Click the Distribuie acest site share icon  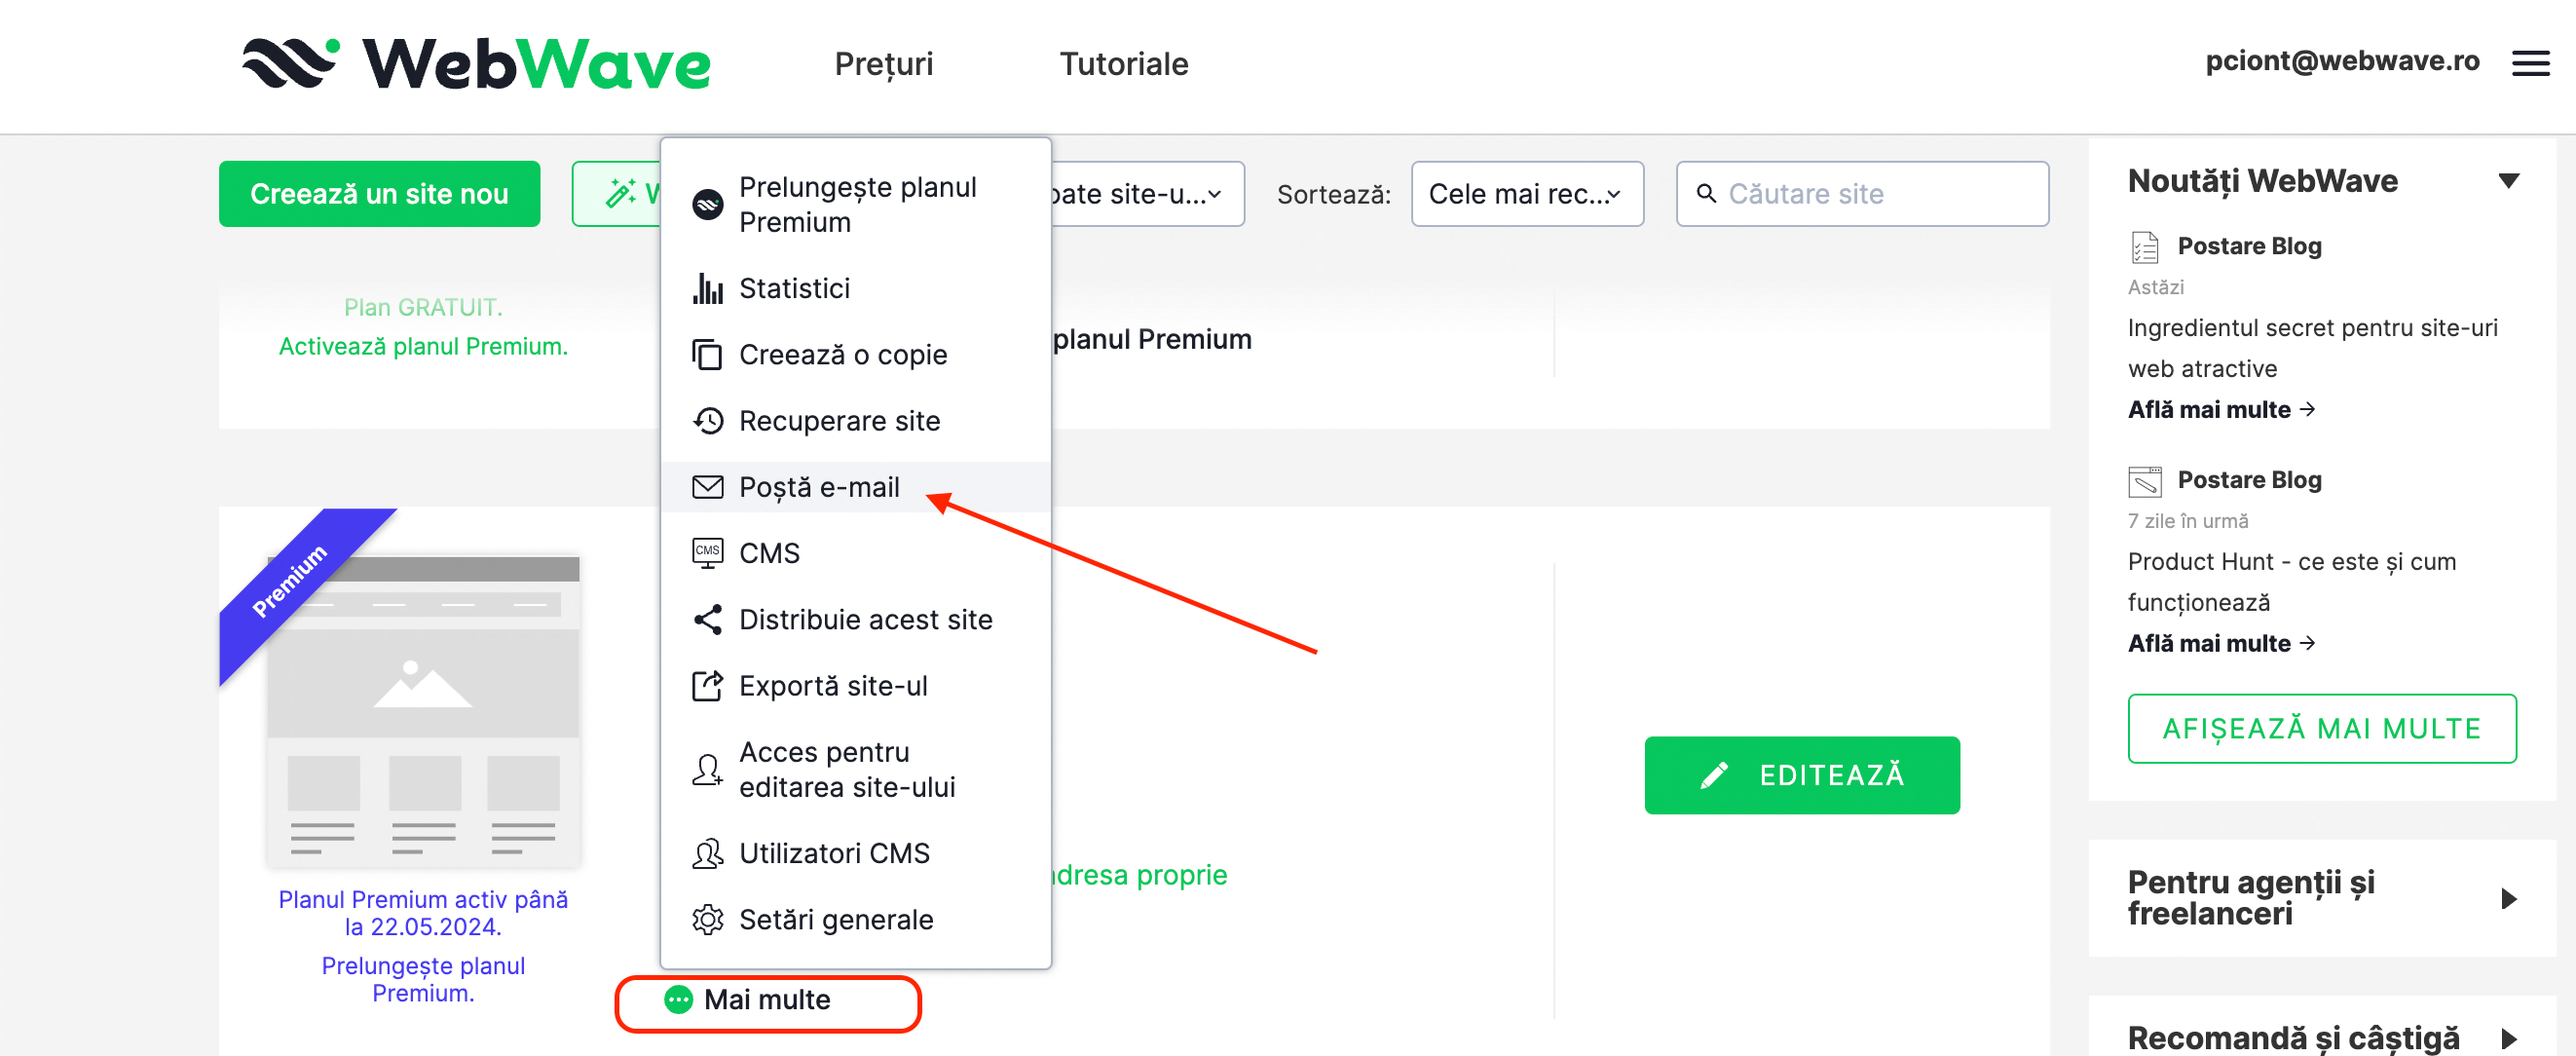pyautogui.click(x=707, y=620)
